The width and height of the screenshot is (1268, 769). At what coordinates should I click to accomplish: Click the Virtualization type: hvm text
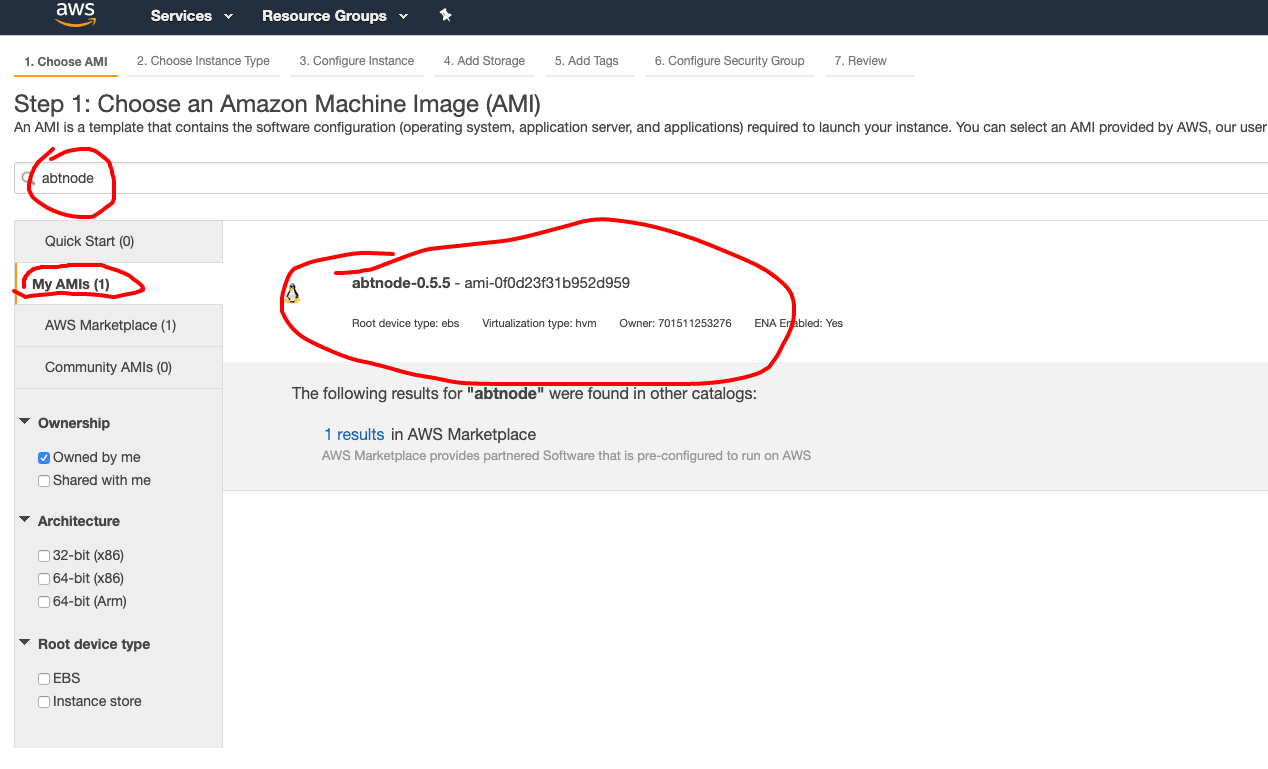click(x=539, y=323)
